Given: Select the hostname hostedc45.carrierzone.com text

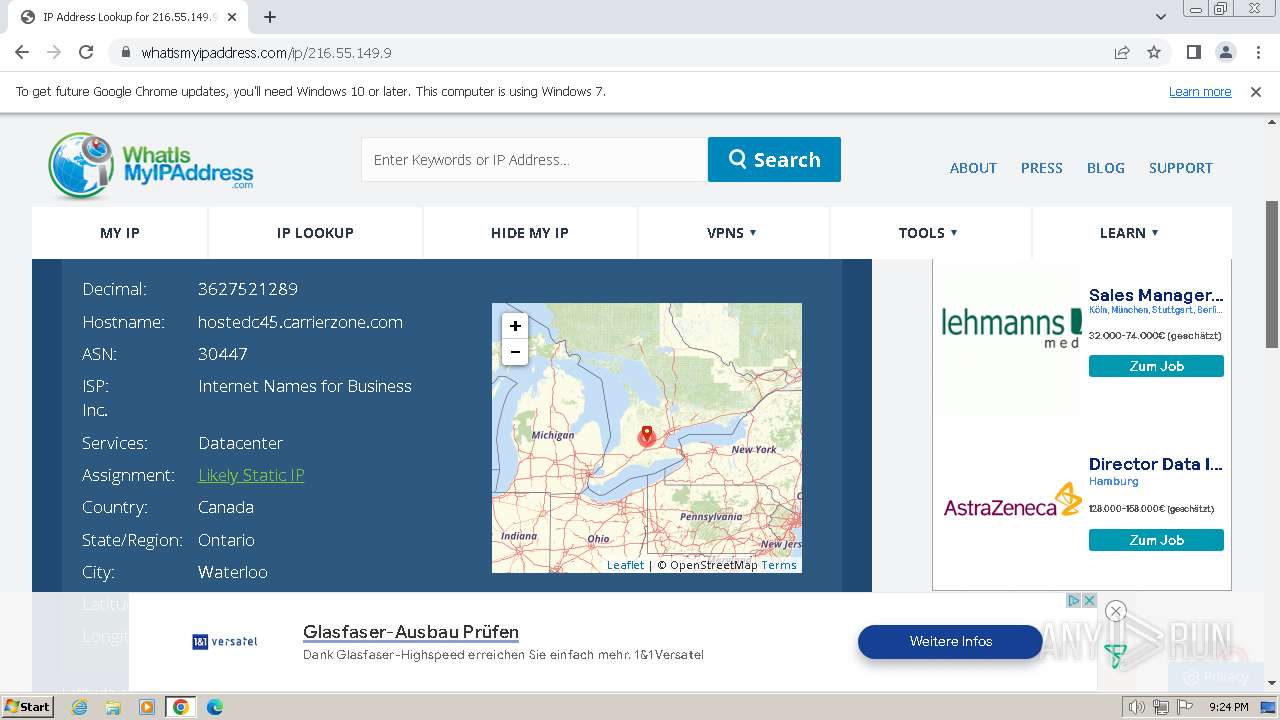Looking at the screenshot, I should [x=300, y=322].
